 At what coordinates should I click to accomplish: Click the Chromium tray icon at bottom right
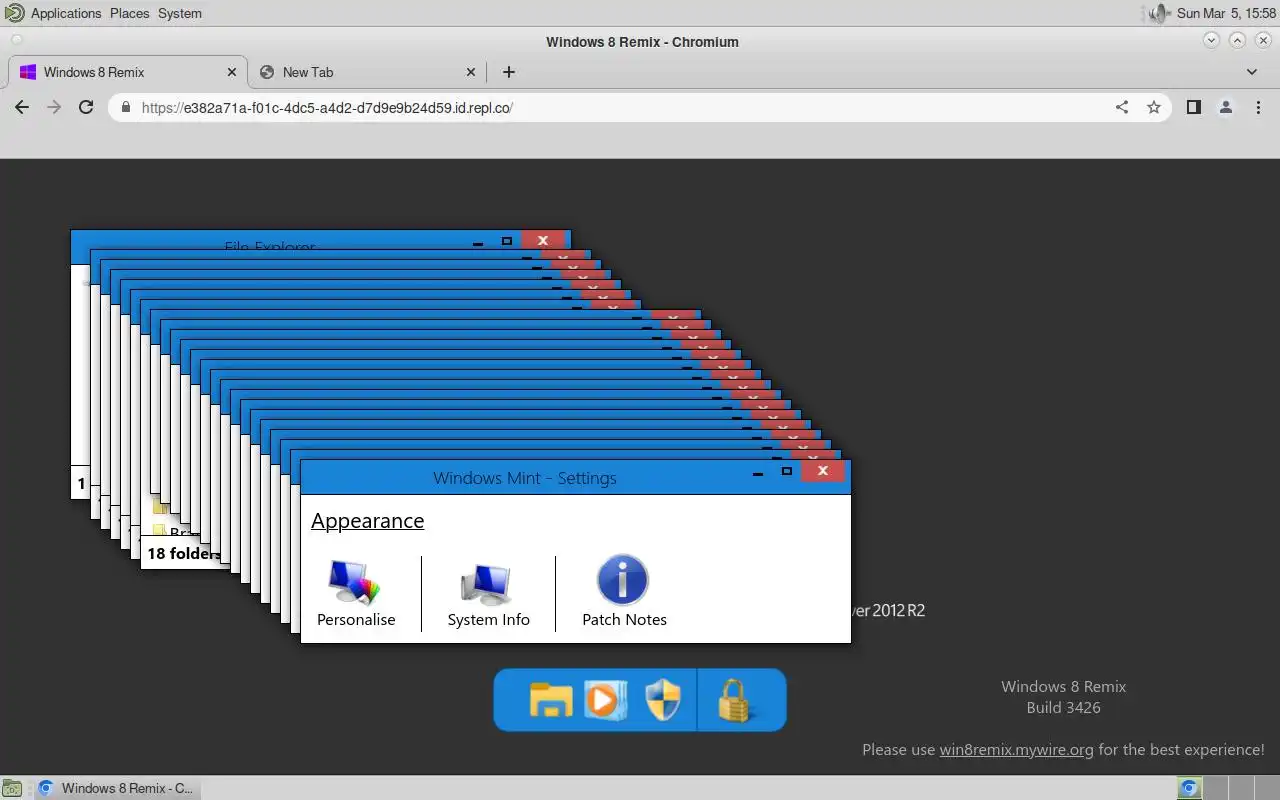tap(1190, 788)
